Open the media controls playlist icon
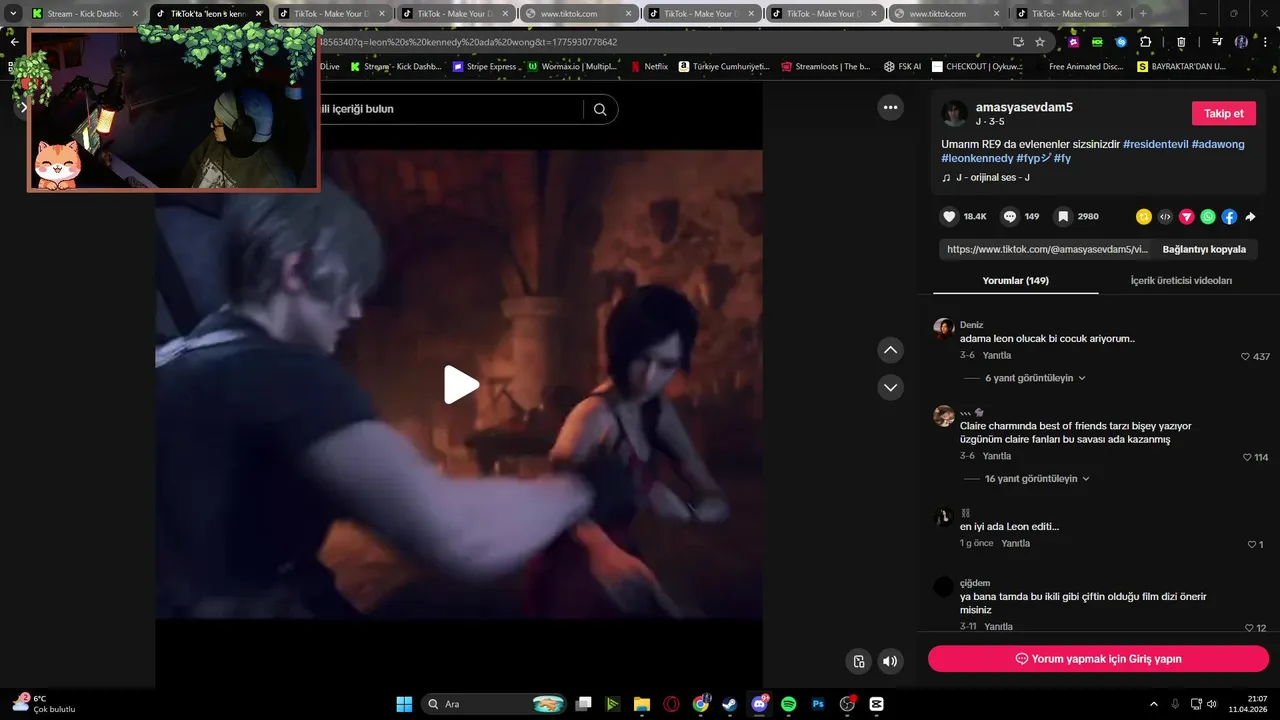The height and width of the screenshot is (720, 1280). pyautogui.click(x=1217, y=42)
